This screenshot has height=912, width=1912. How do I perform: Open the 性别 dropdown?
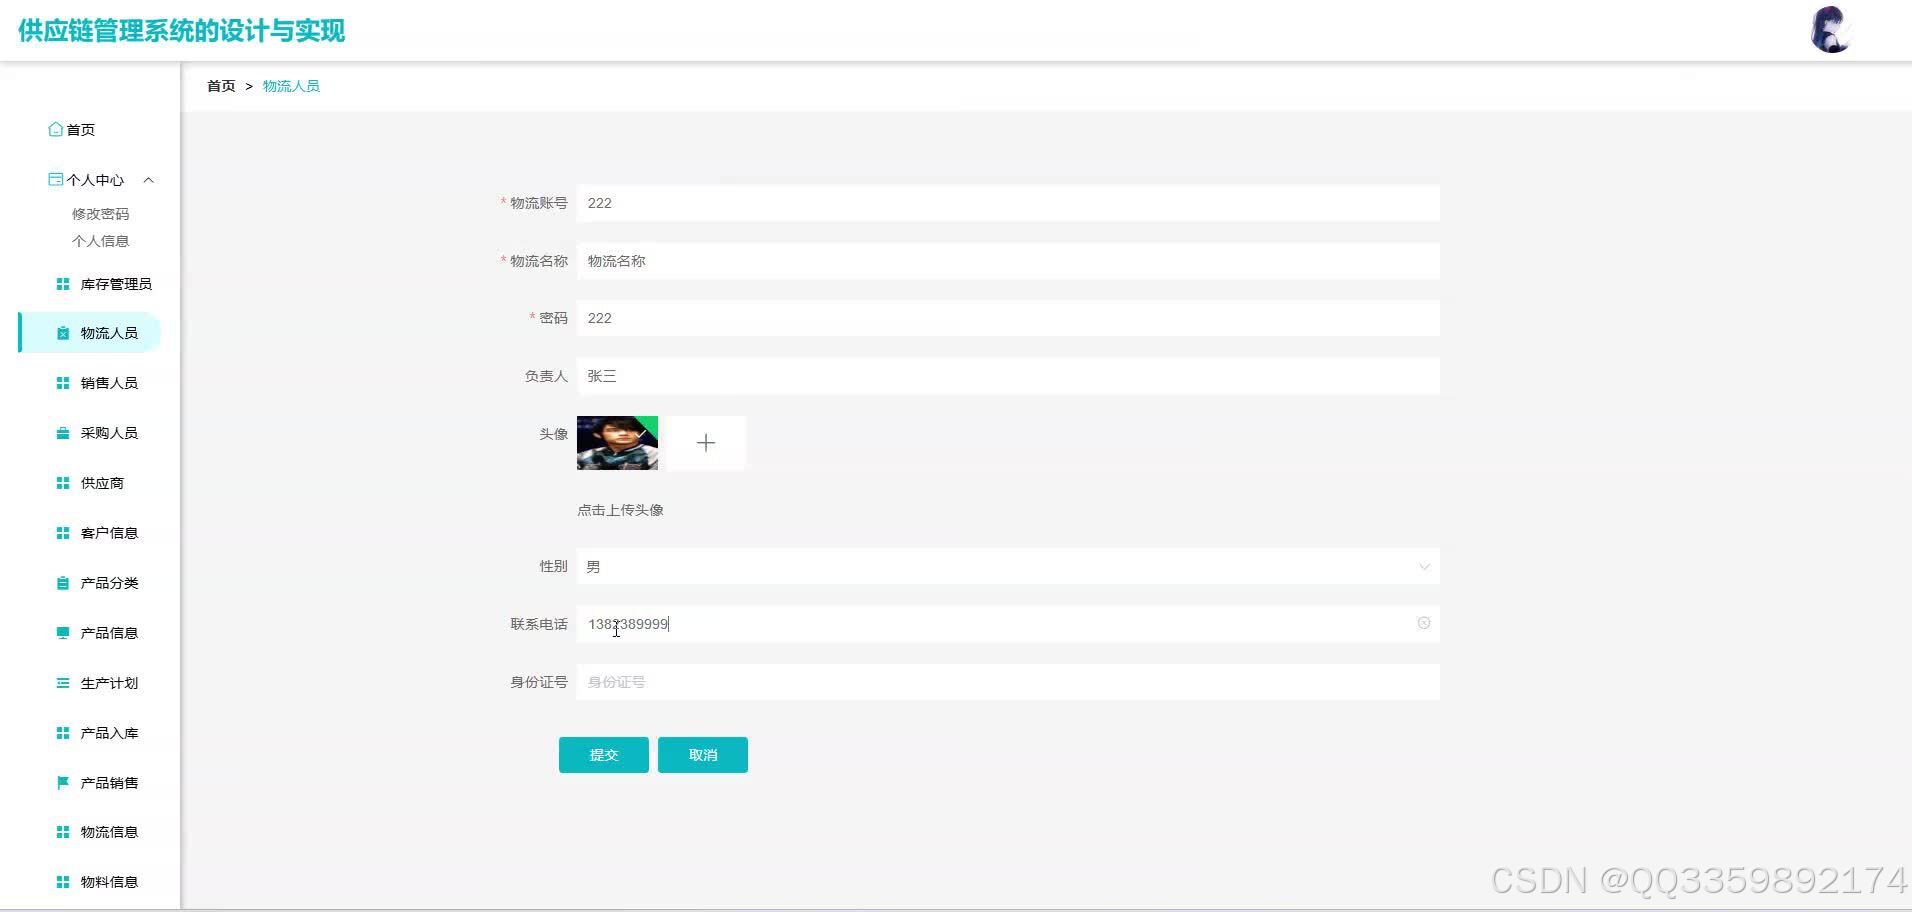pyautogui.click(x=1008, y=566)
